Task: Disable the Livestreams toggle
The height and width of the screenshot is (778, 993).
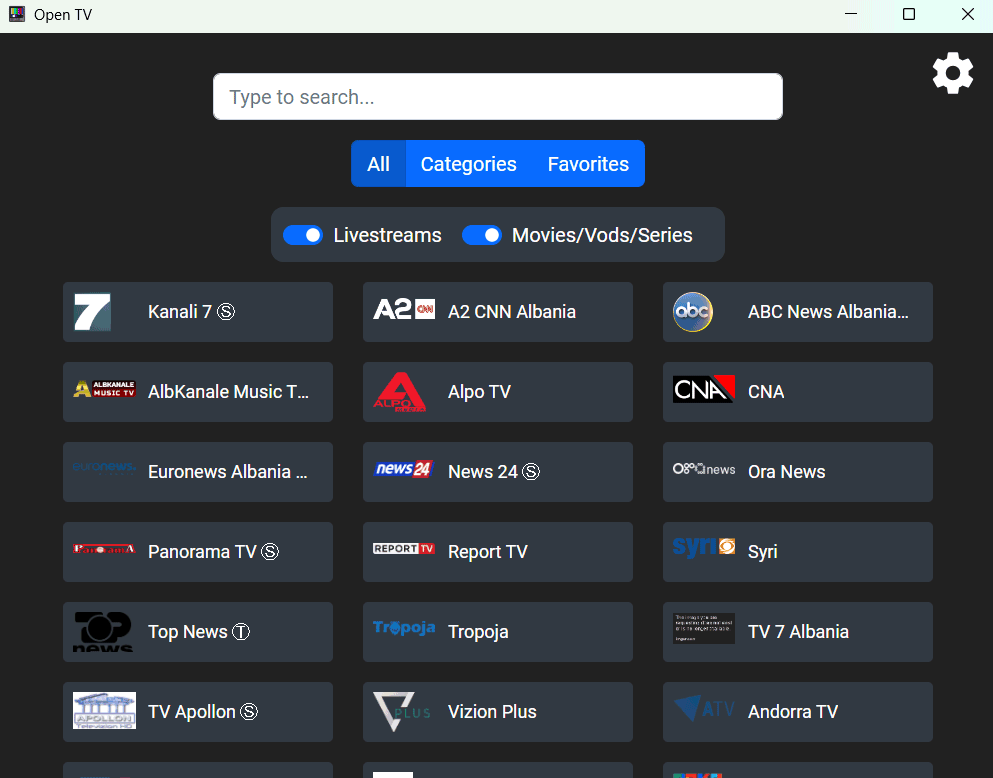Action: [303, 235]
